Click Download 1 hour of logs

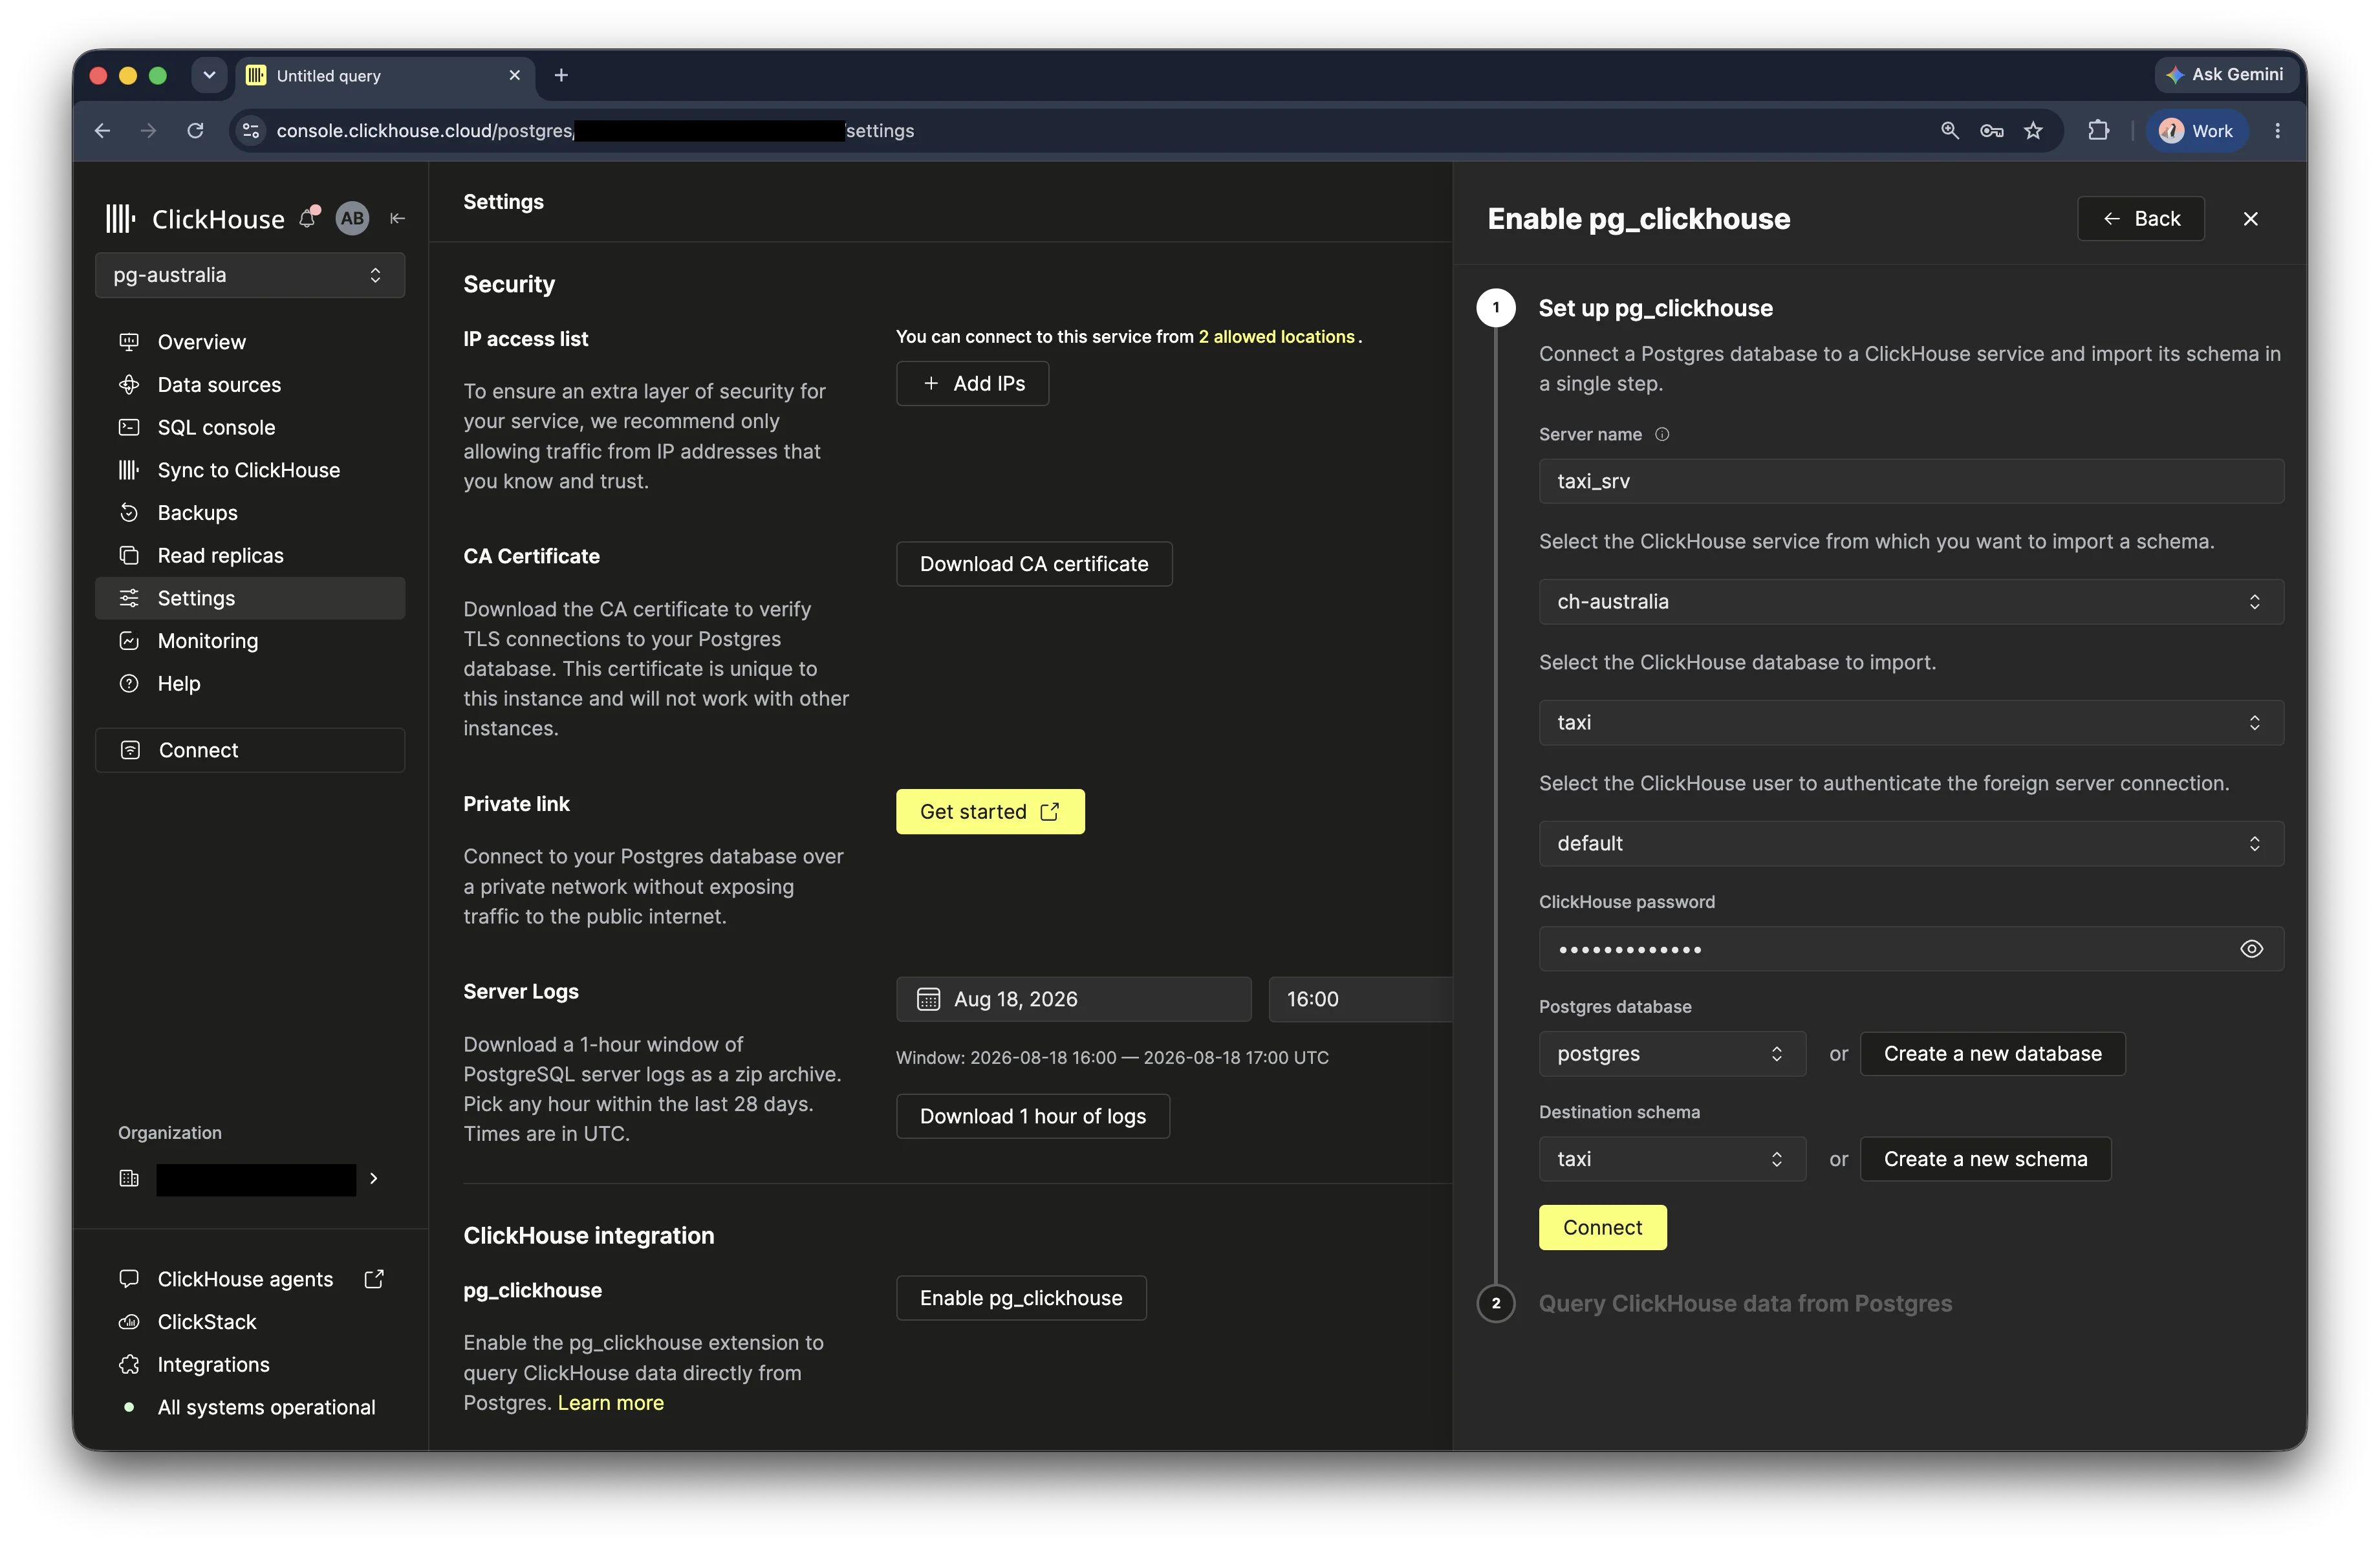[1033, 1116]
